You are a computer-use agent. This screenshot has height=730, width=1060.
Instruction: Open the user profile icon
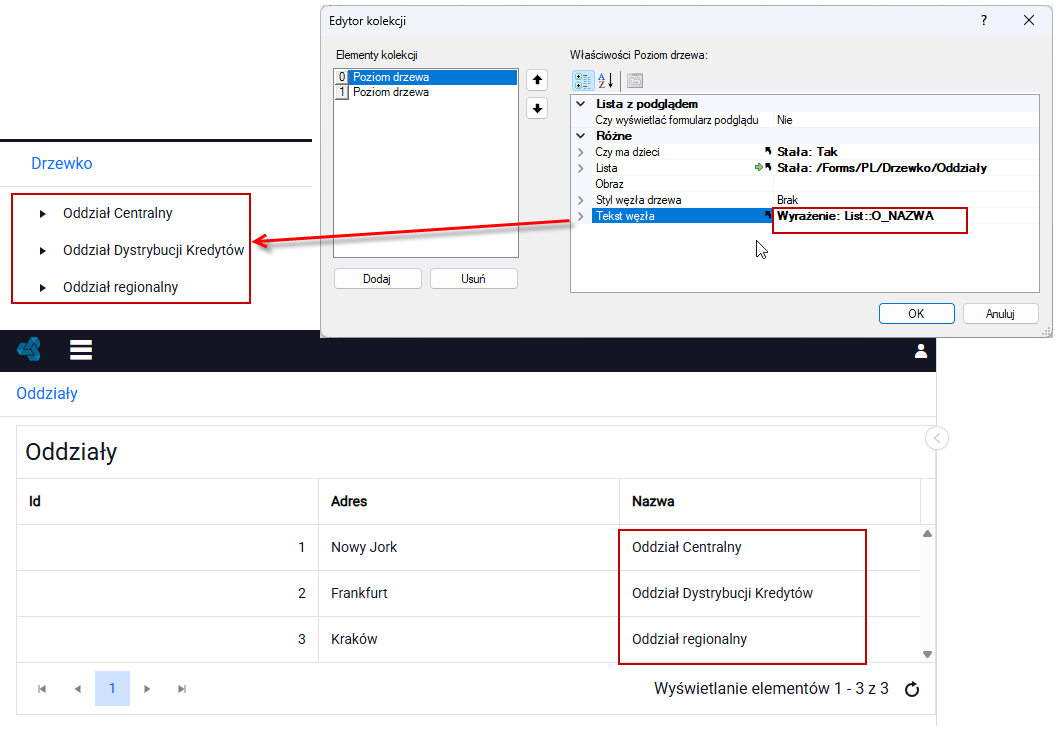point(920,351)
